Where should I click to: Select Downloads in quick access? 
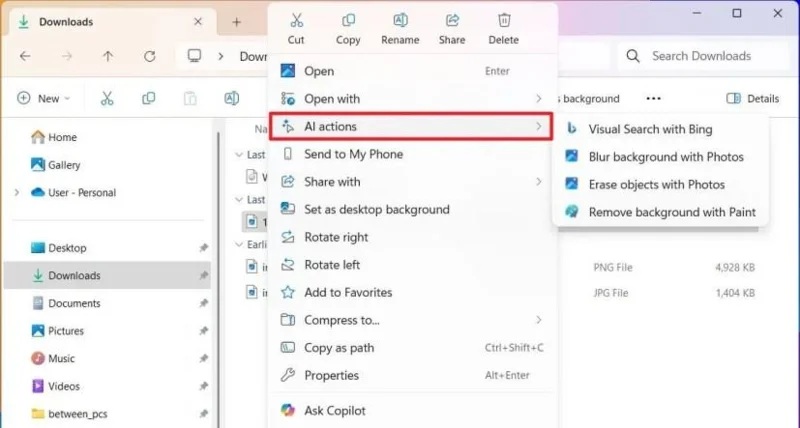click(107, 275)
